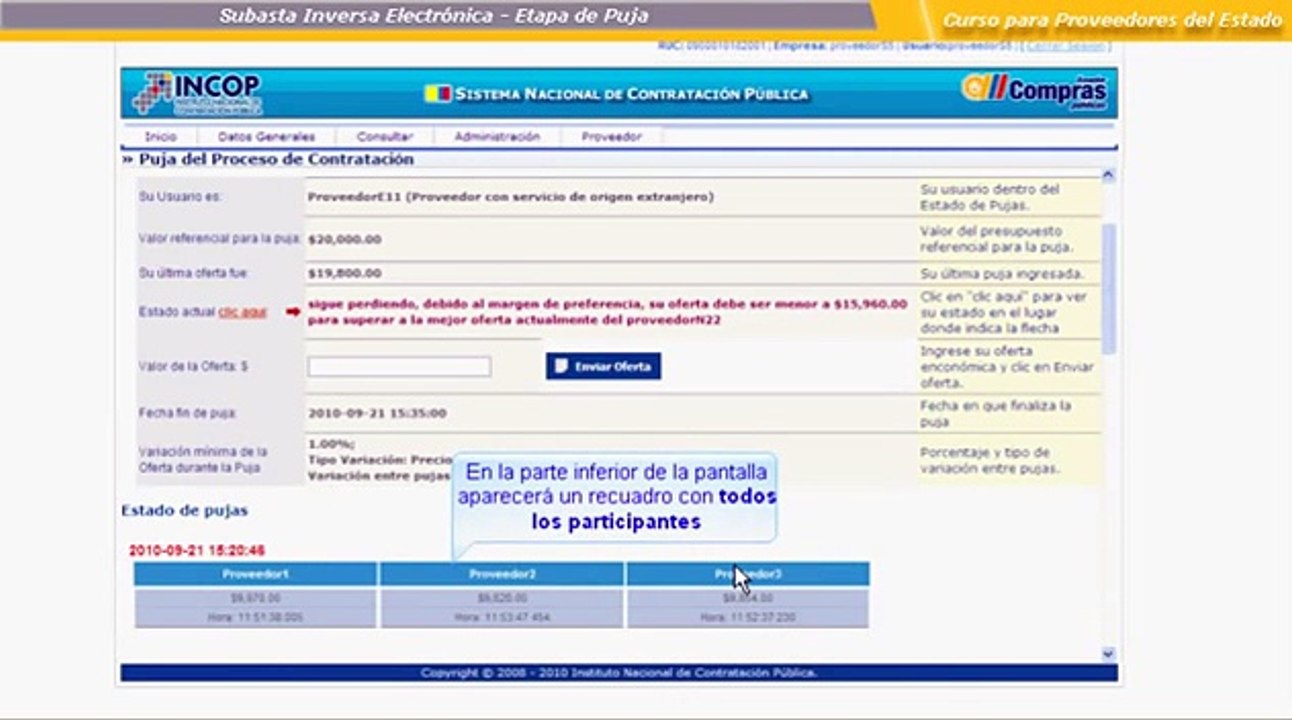Click the date 2010-09-21 15:35:00
This screenshot has width=1292, height=720.
377,413
